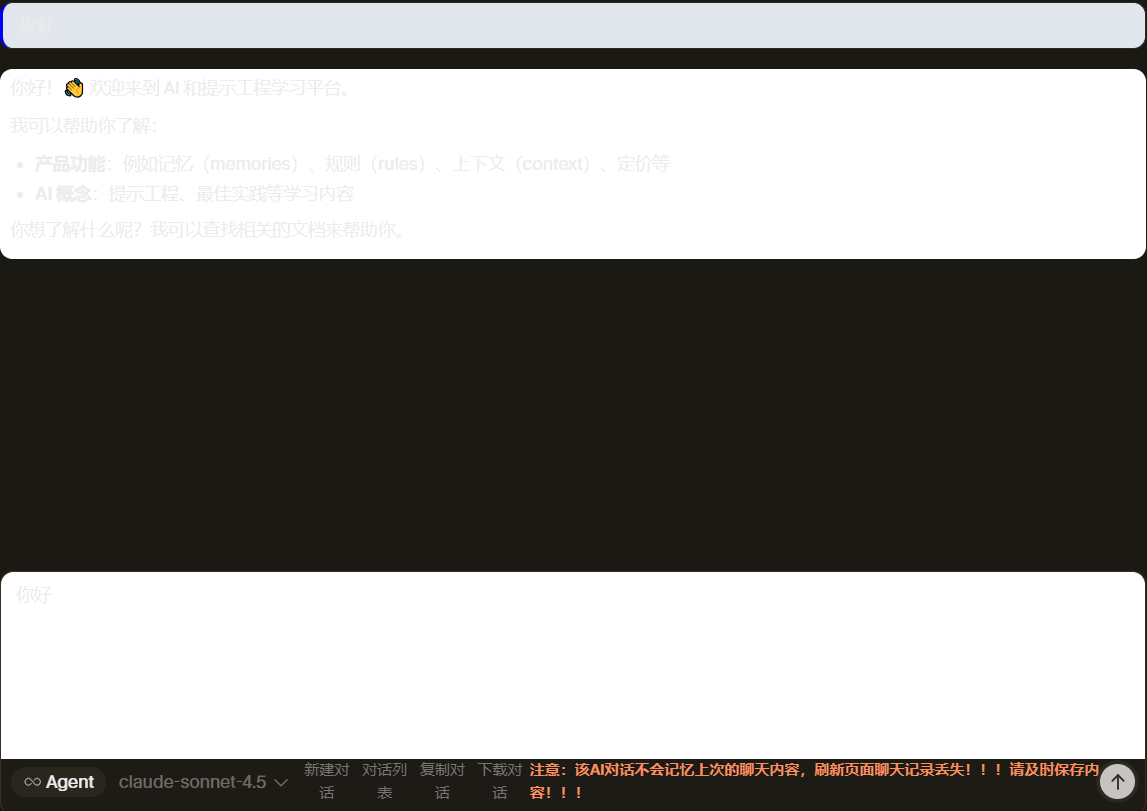
Task: Click the send arrow button
Action: (x=1117, y=781)
